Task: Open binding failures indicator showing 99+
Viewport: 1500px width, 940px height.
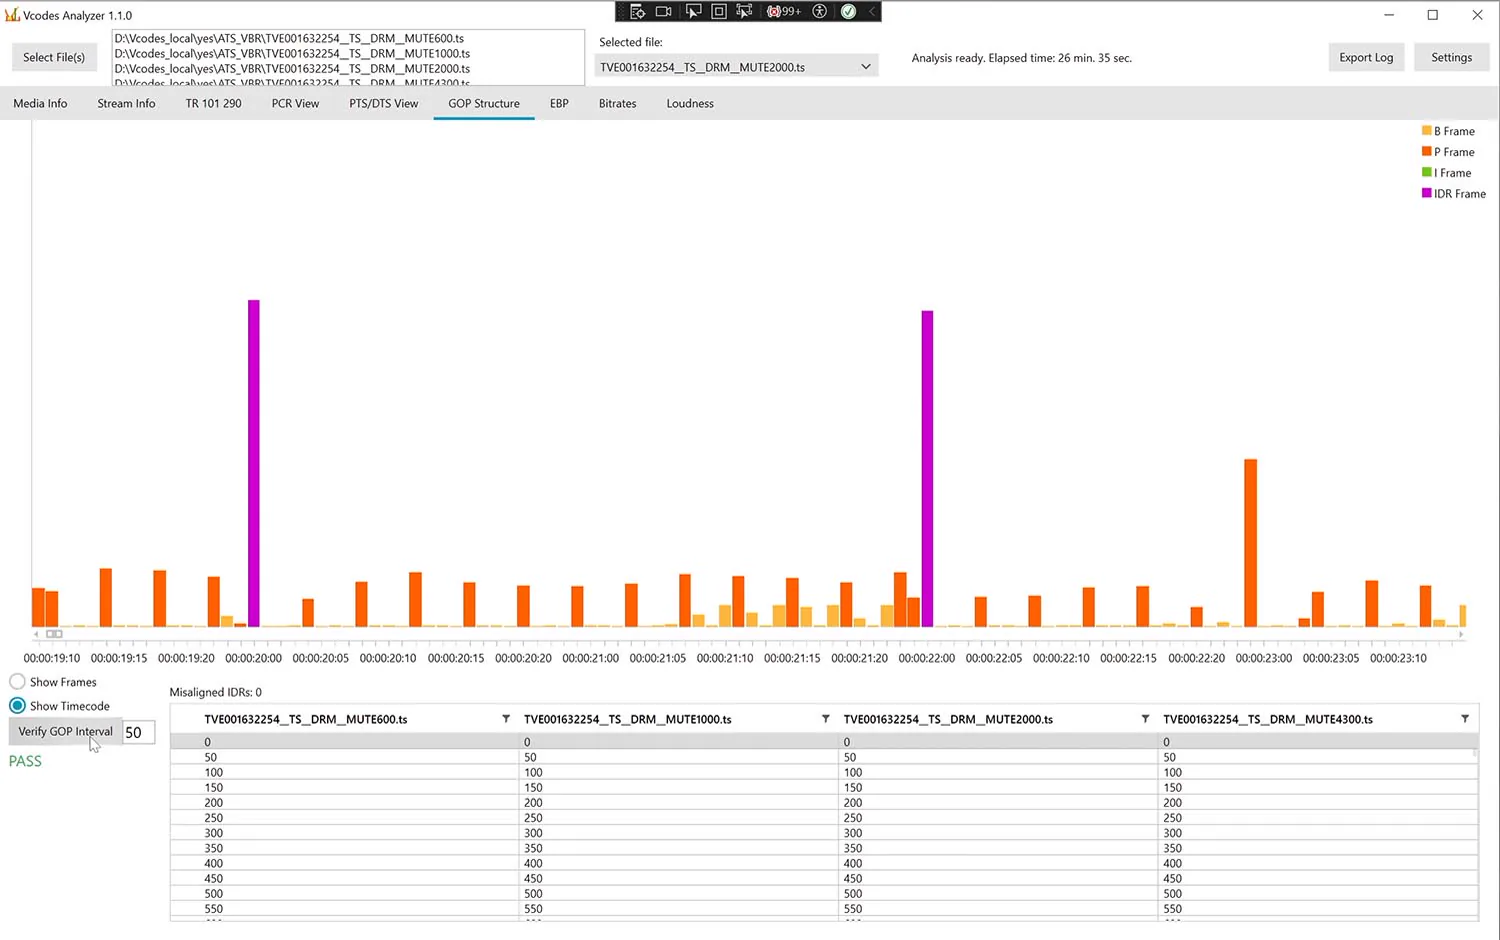Action: [784, 12]
